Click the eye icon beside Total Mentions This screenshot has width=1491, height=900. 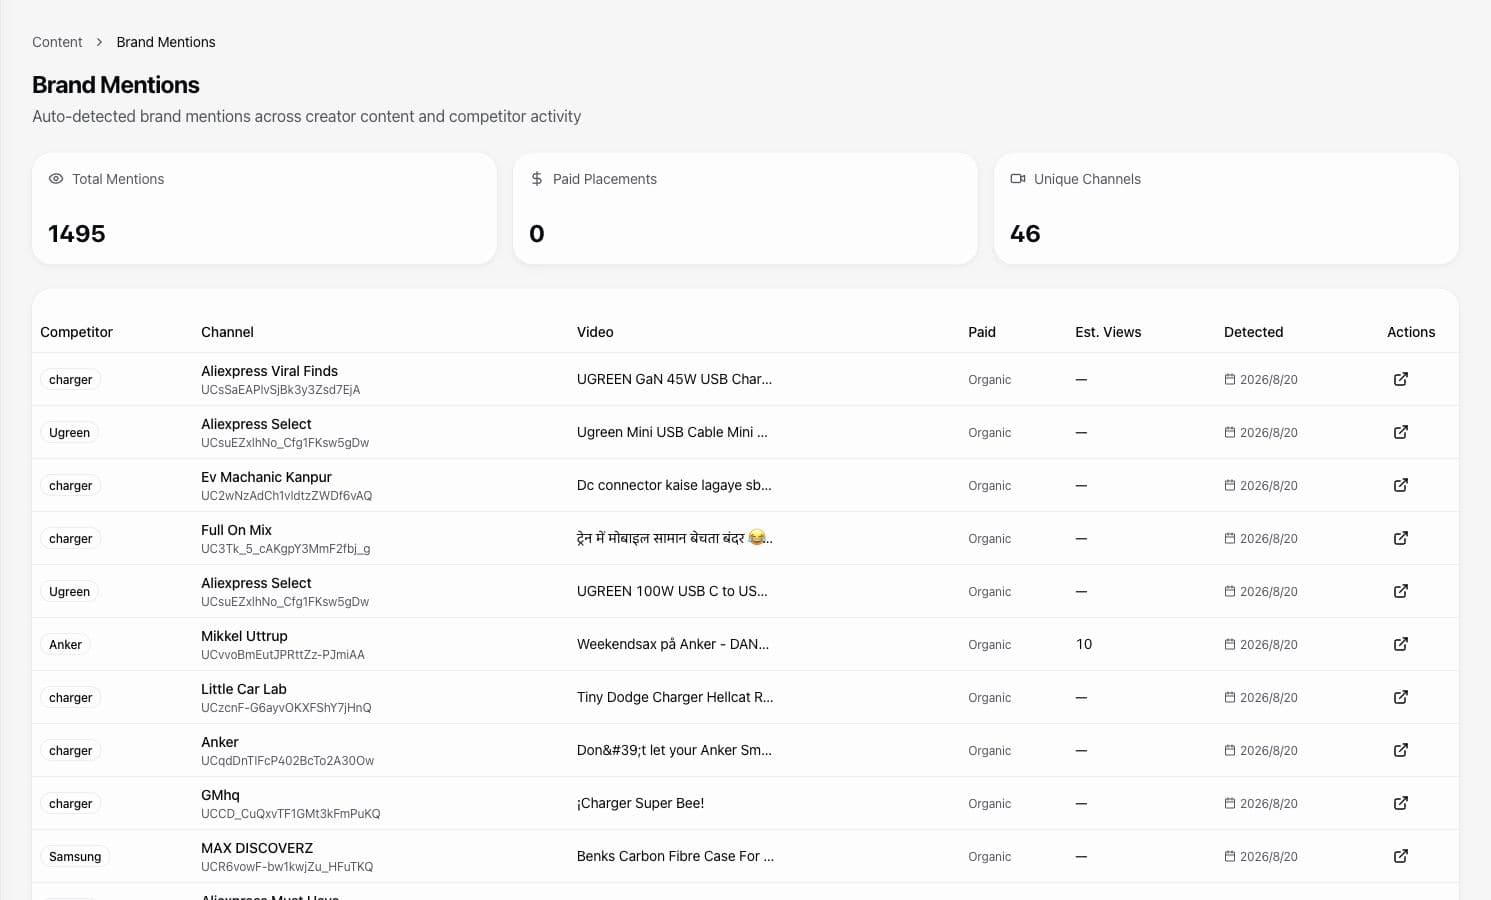tap(56, 179)
